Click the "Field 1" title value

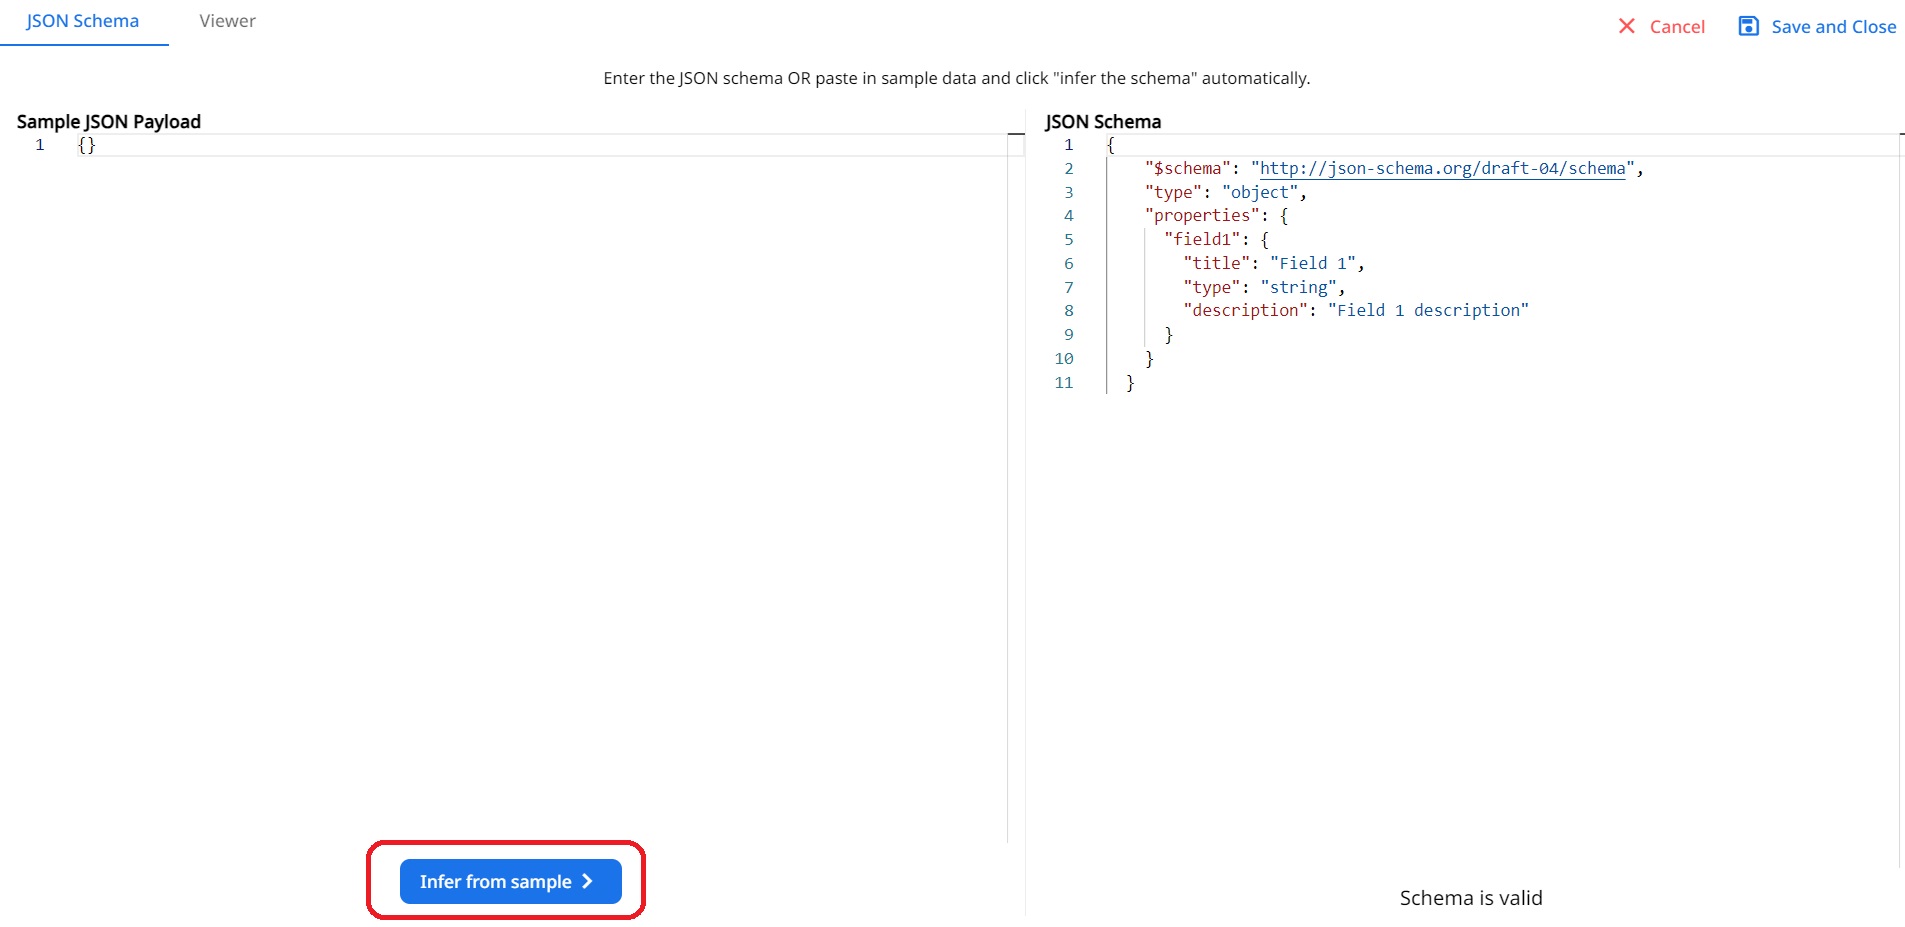click(x=1312, y=263)
